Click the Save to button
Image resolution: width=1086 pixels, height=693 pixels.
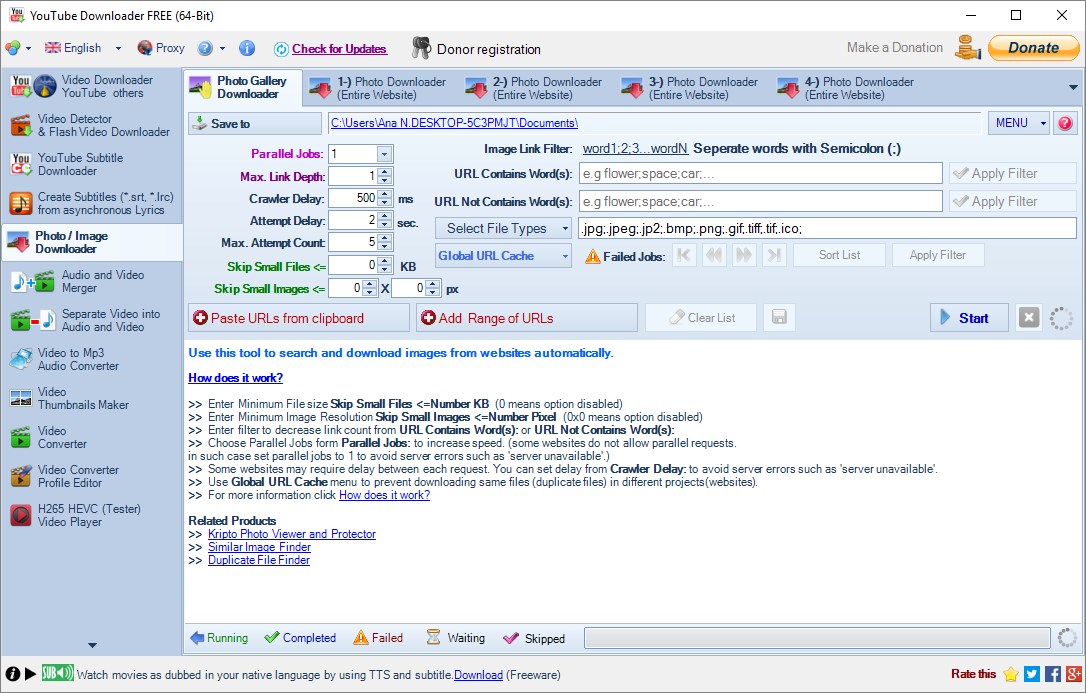(255, 123)
